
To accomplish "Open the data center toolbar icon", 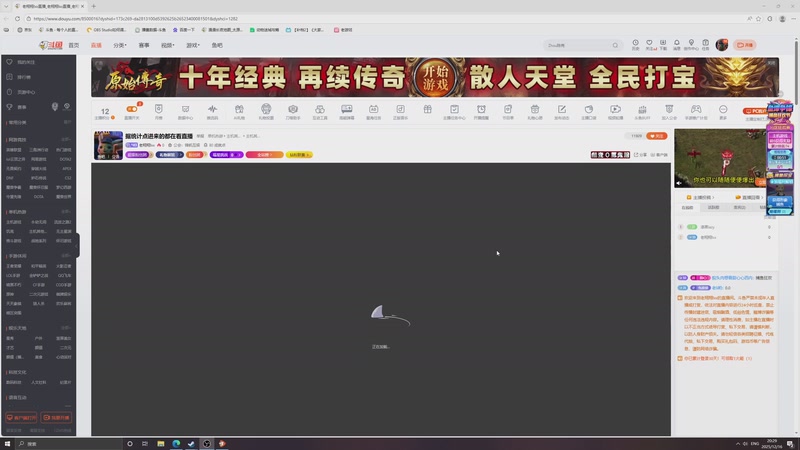I will (x=185, y=109).
